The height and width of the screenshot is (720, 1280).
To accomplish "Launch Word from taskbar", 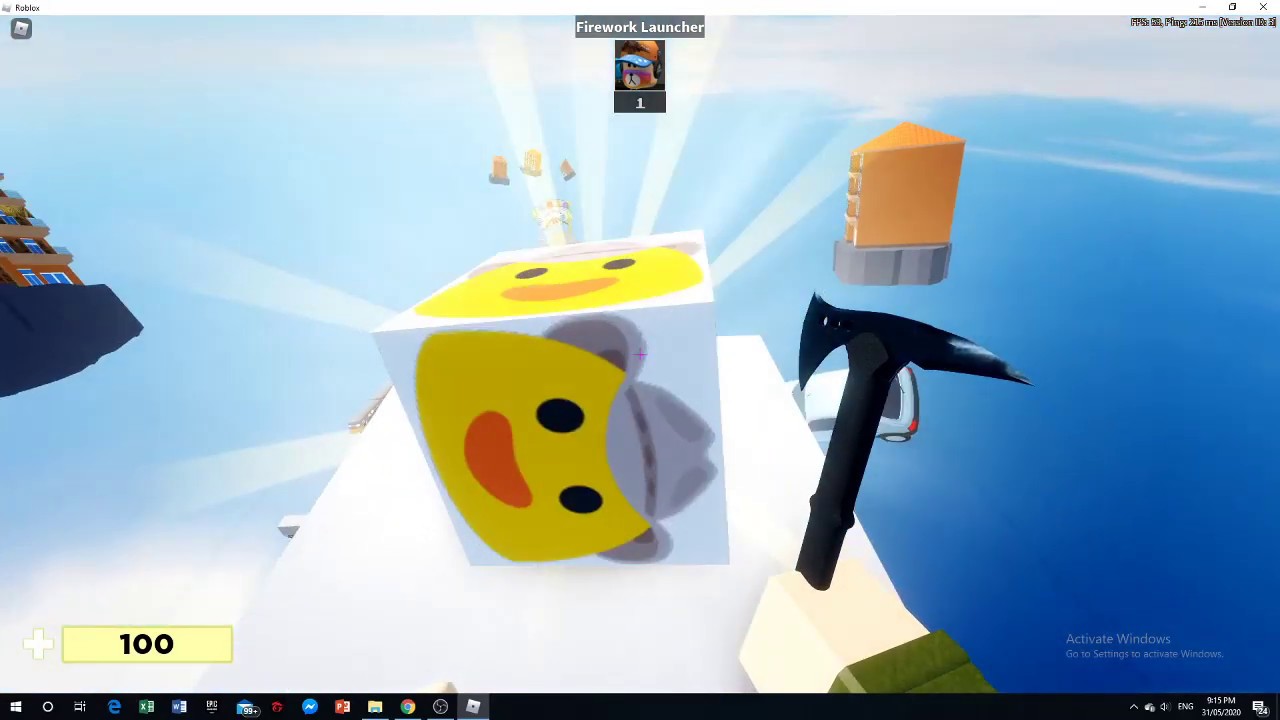I will 179,707.
